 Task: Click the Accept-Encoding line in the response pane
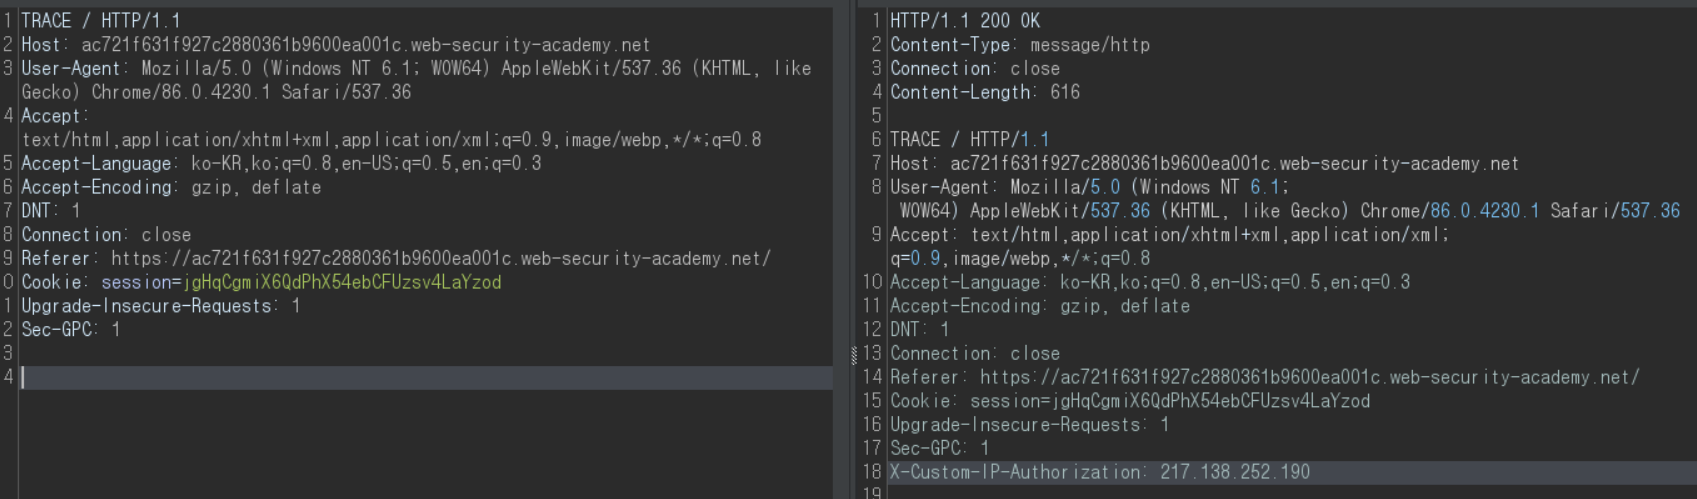[x=1039, y=307]
